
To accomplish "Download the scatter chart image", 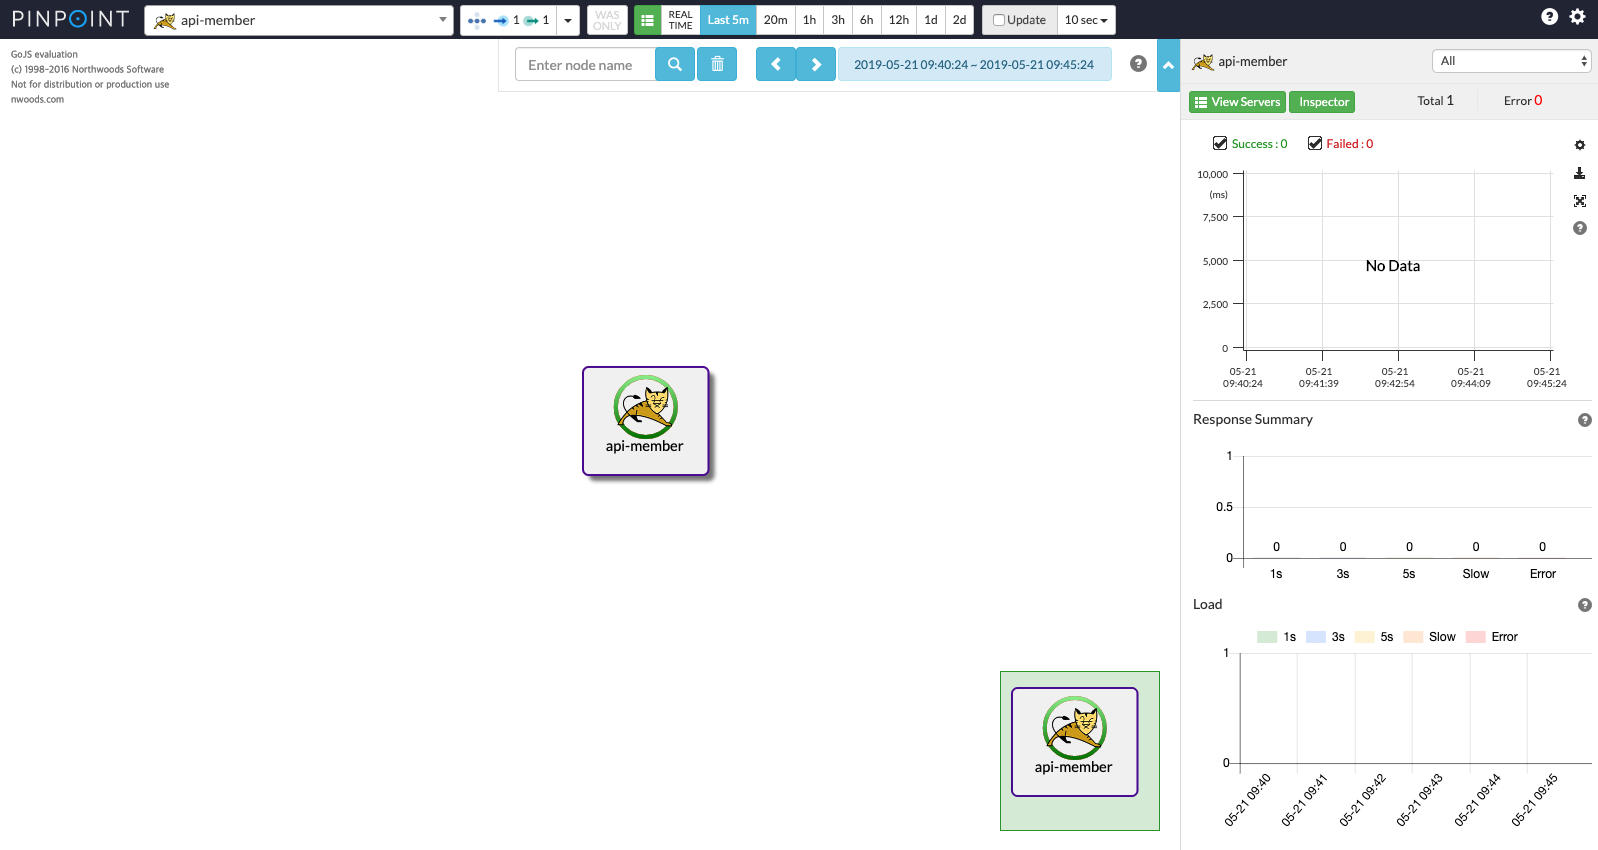I will click(x=1580, y=173).
